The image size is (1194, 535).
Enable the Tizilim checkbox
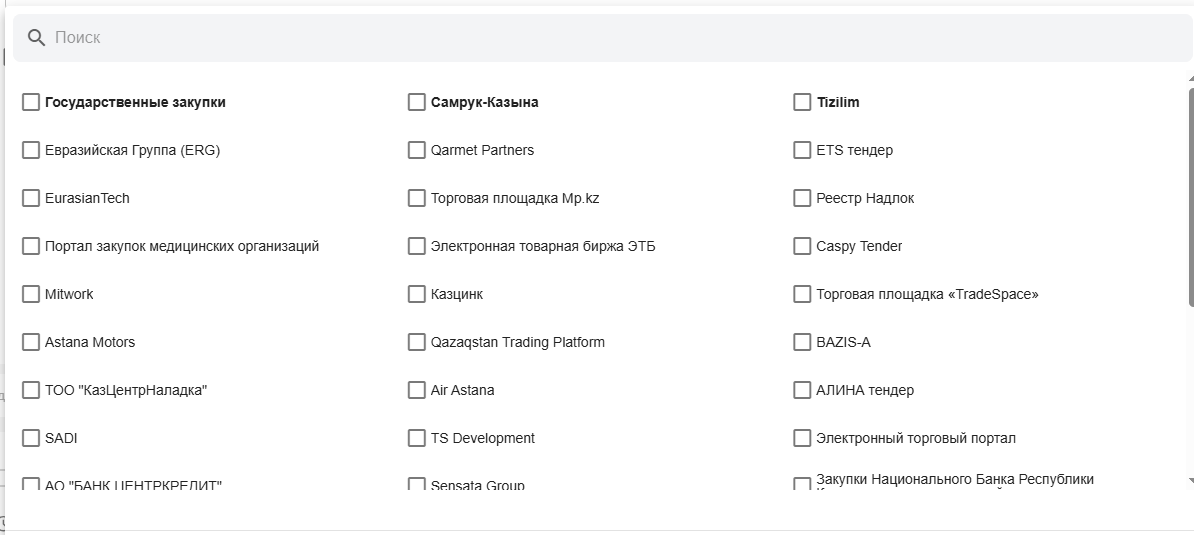click(x=802, y=102)
